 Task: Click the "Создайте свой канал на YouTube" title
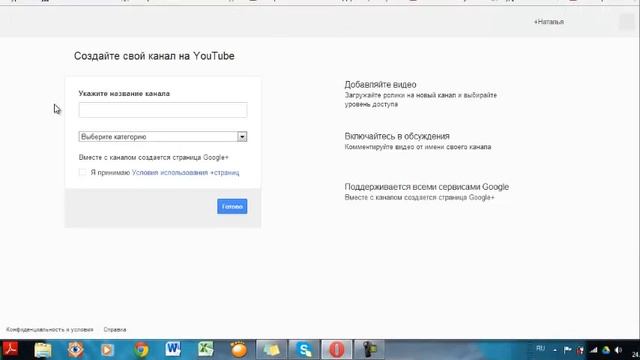click(x=154, y=56)
